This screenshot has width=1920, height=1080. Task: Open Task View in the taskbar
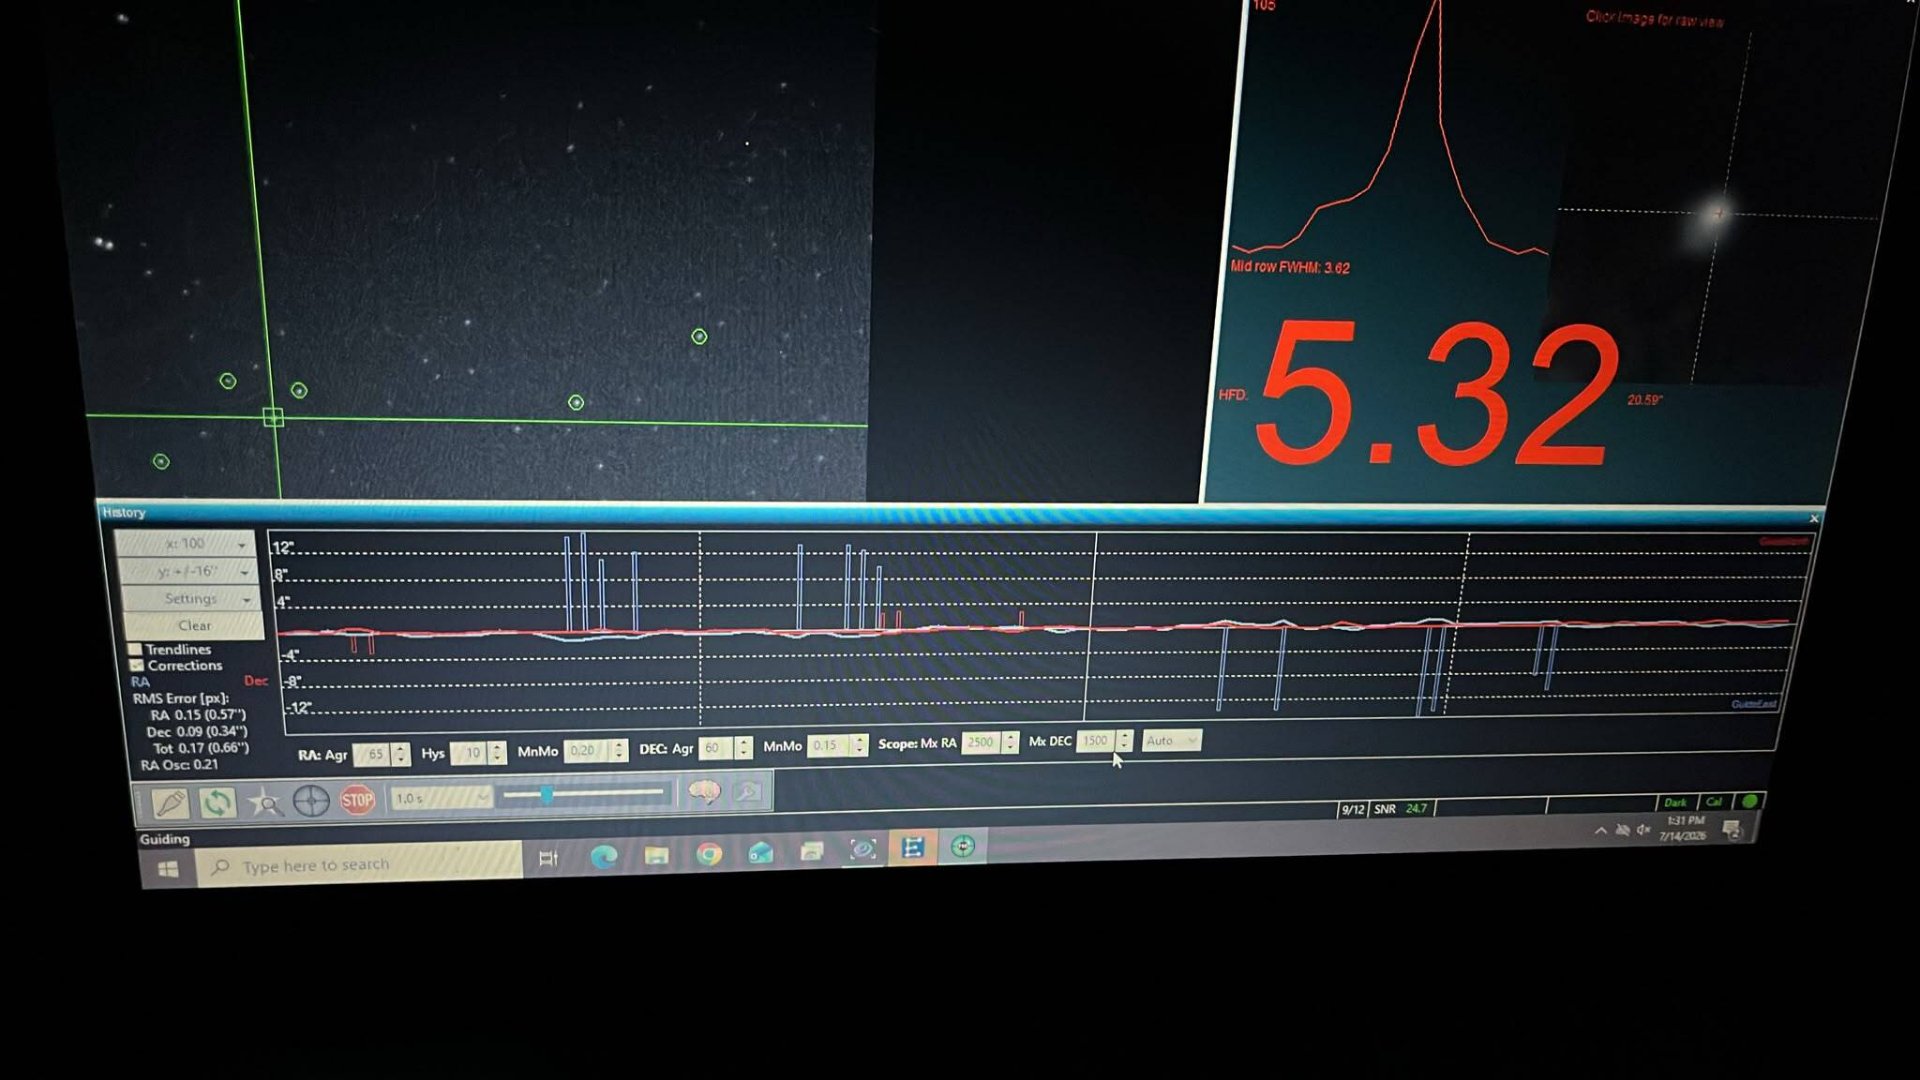click(x=548, y=858)
